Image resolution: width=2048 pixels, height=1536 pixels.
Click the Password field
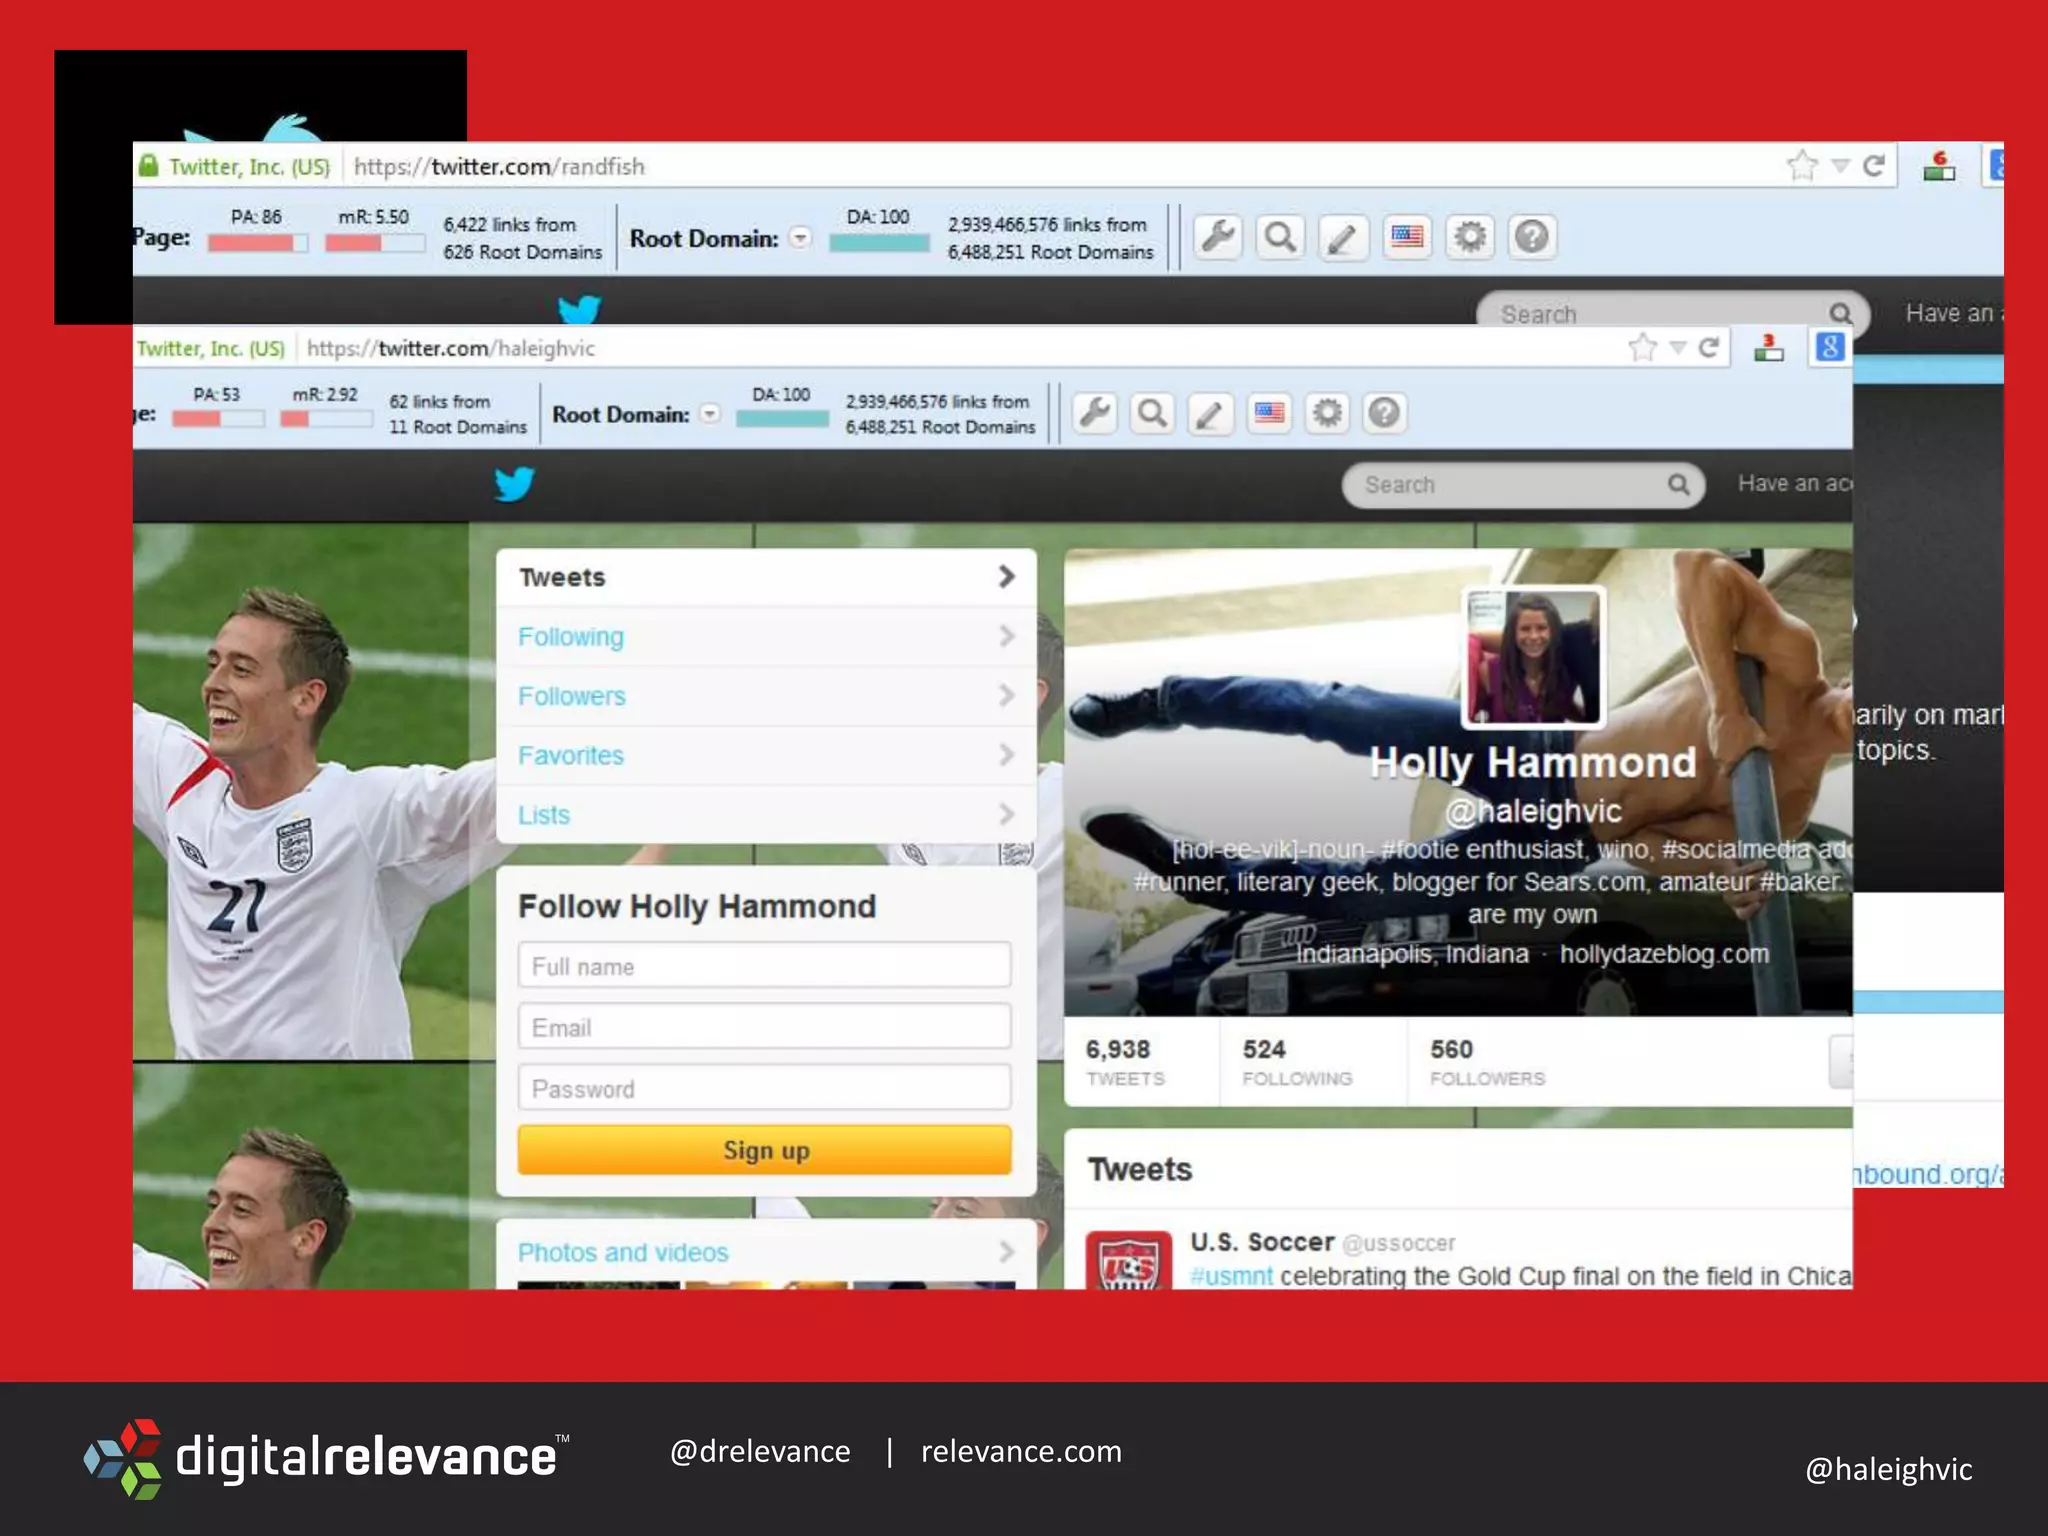765,1088
